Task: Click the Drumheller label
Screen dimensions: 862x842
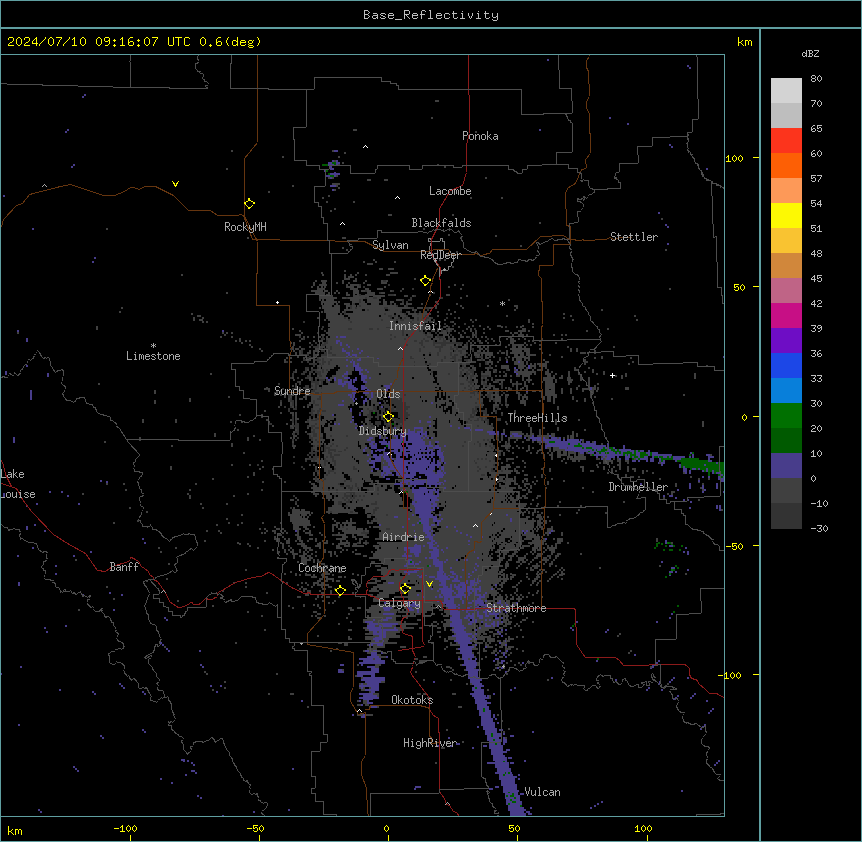Action: coord(638,487)
